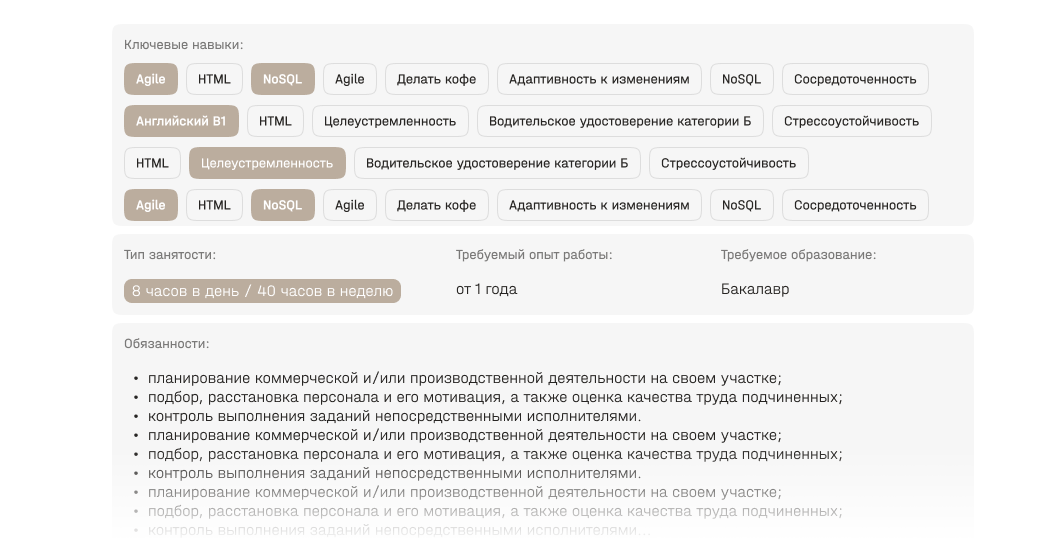
Task: Click the 8 часов в день employment badge
Action: 262,291
